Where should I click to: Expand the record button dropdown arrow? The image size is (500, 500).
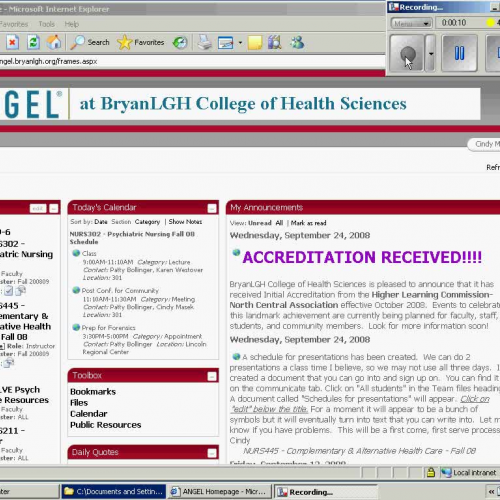(431, 53)
